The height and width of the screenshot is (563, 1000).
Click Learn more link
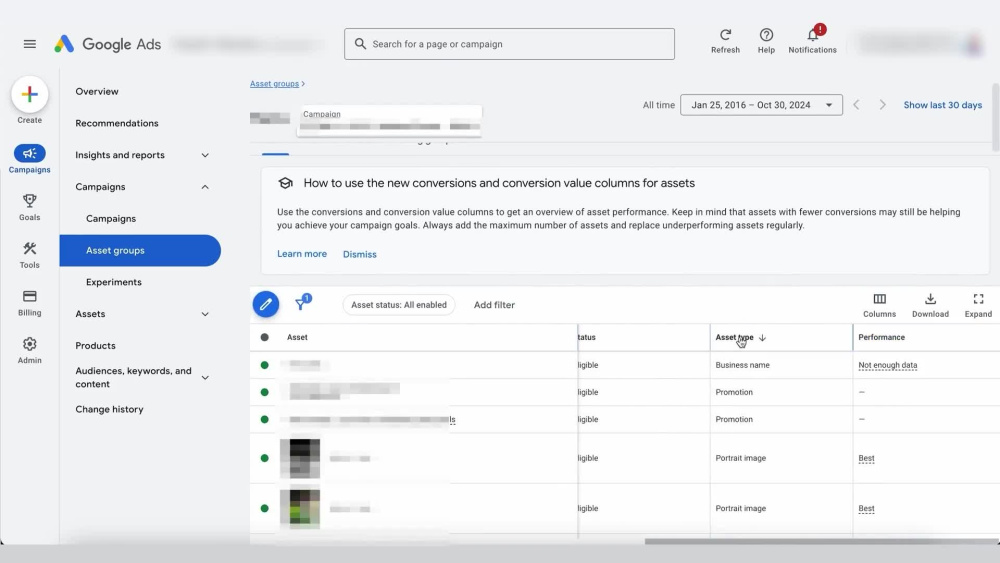click(x=302, y=254)
